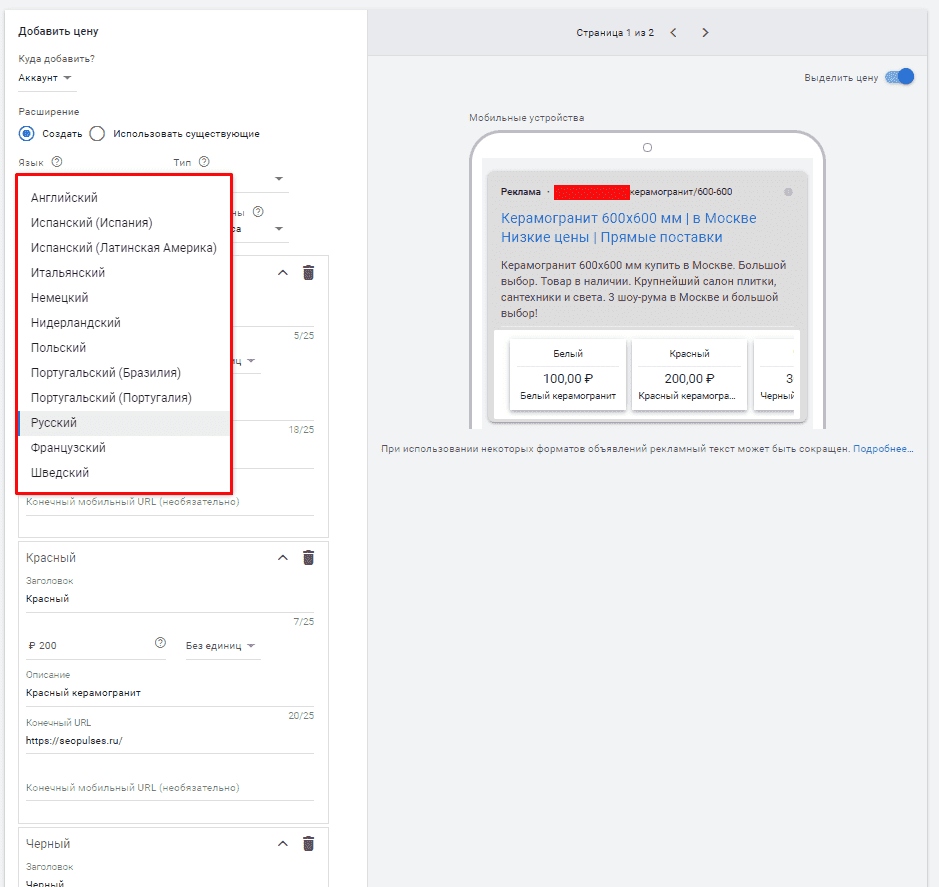The height and width of the screenshot is (887, 939).
Task: Click Мобильные устройства label
Action: point(526,118)
